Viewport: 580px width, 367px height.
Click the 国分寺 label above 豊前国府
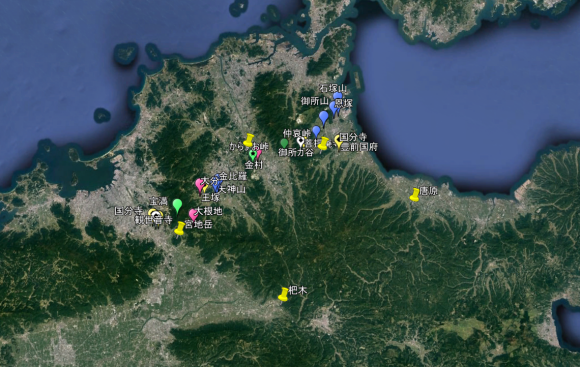[353, 137]
